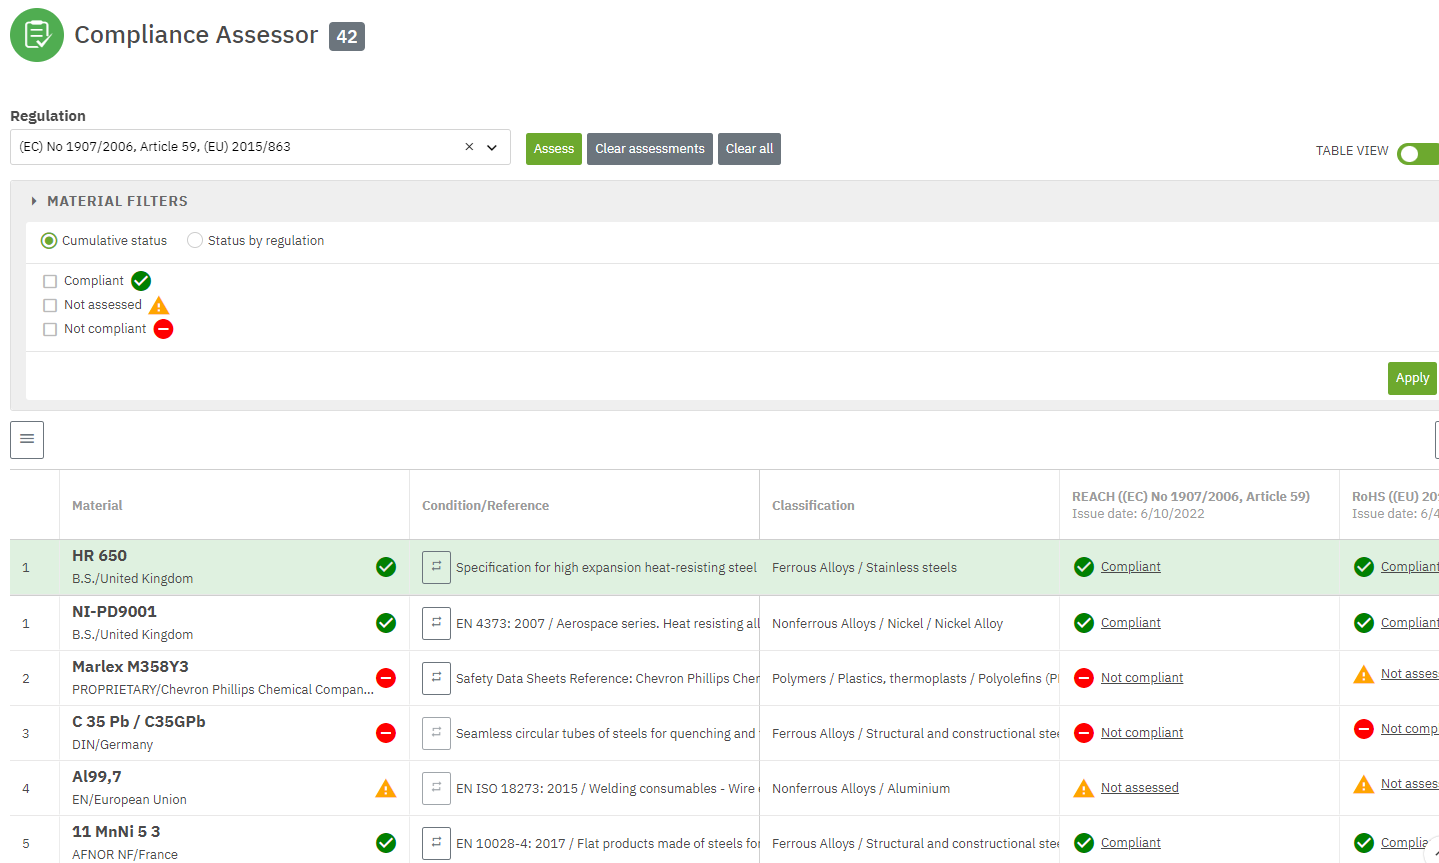The image size is (1439, 863).
Task: Select the Status by regulation radio option
Action: click(x=195, y=241)
